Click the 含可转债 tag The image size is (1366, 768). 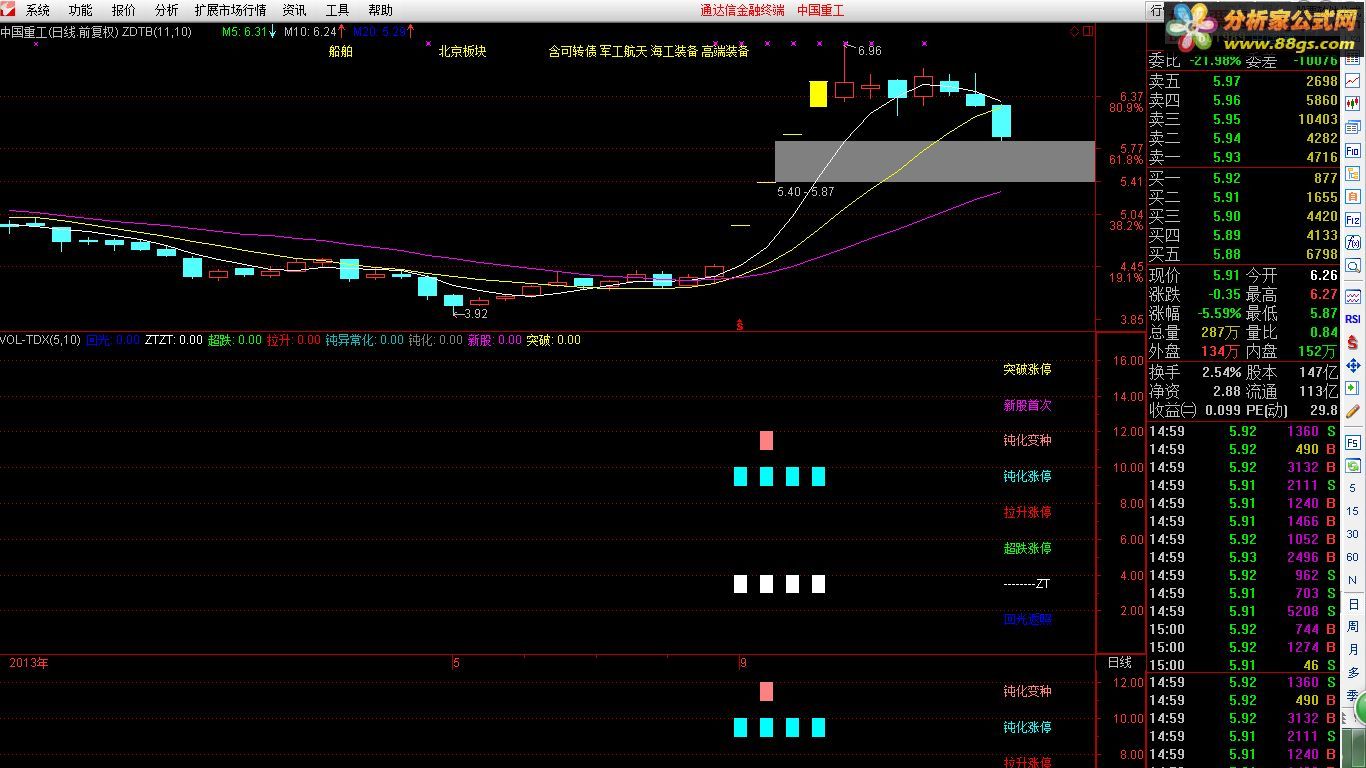(572, 51)
